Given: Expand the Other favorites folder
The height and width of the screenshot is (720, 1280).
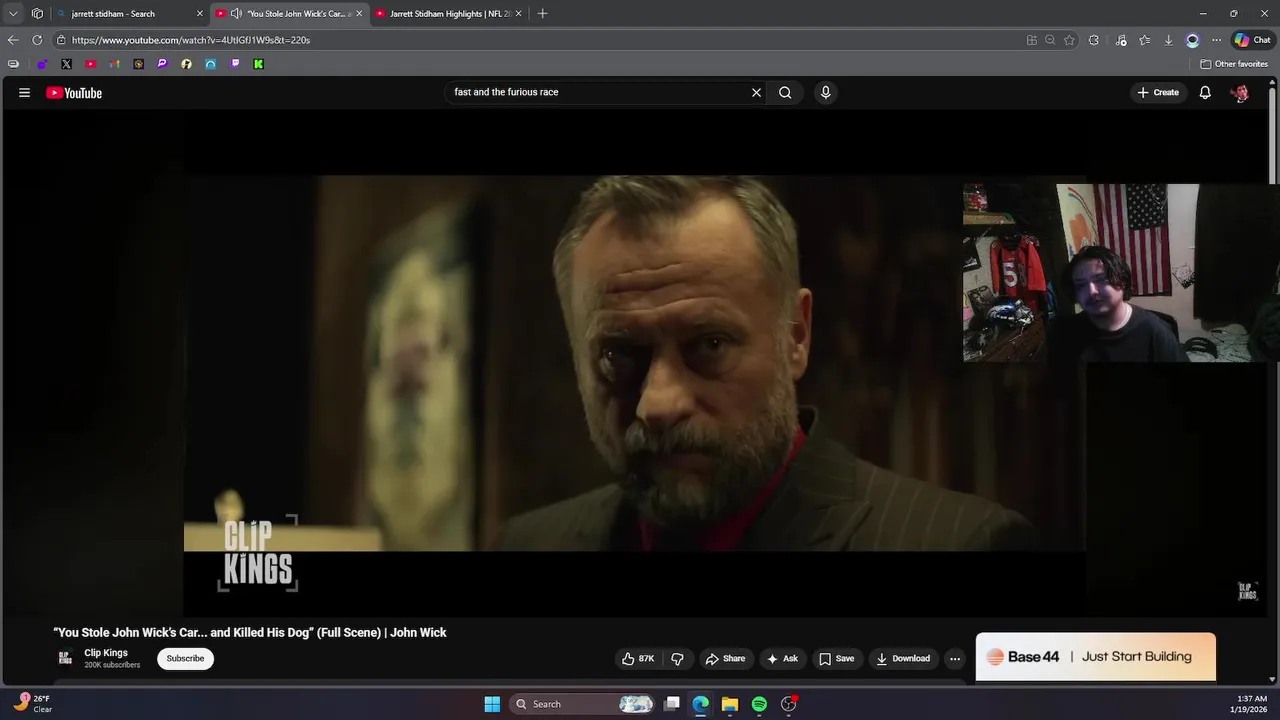Looking at the screenshot, I should click(x=1234, y=64).
